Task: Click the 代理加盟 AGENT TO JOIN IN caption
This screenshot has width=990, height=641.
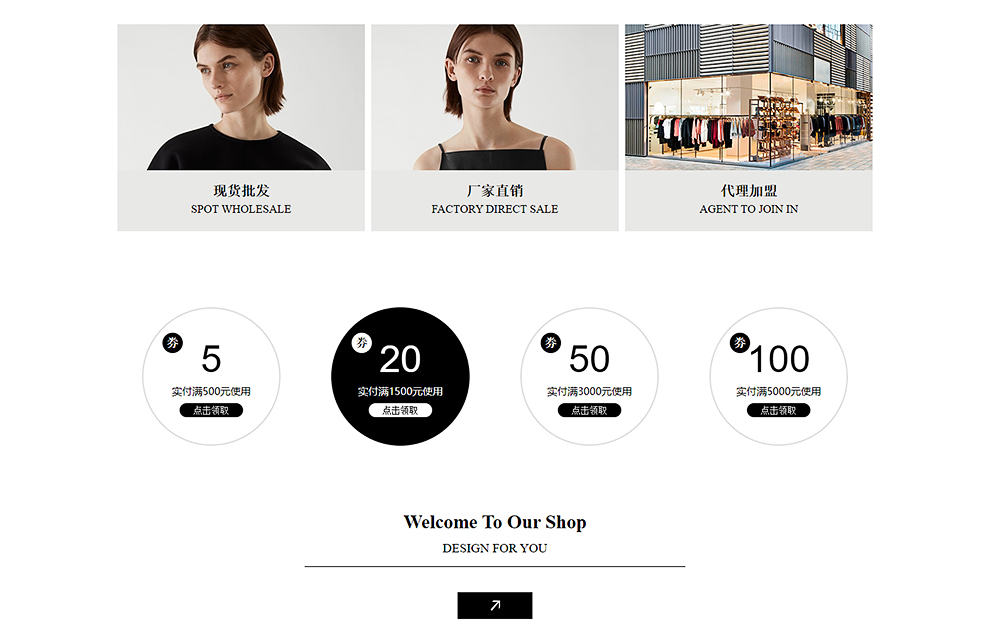Action: [749, 200]
